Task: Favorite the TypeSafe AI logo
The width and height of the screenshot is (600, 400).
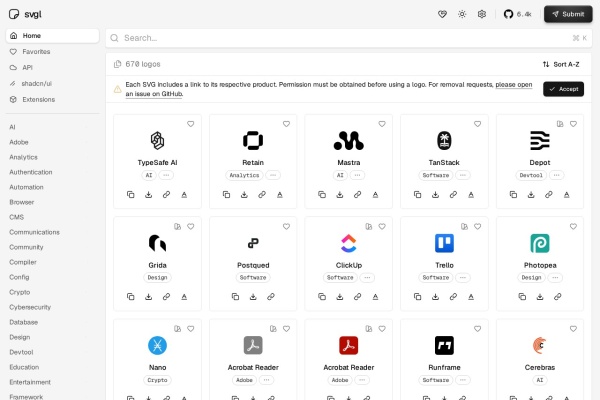Action: (x=191, y=124)
